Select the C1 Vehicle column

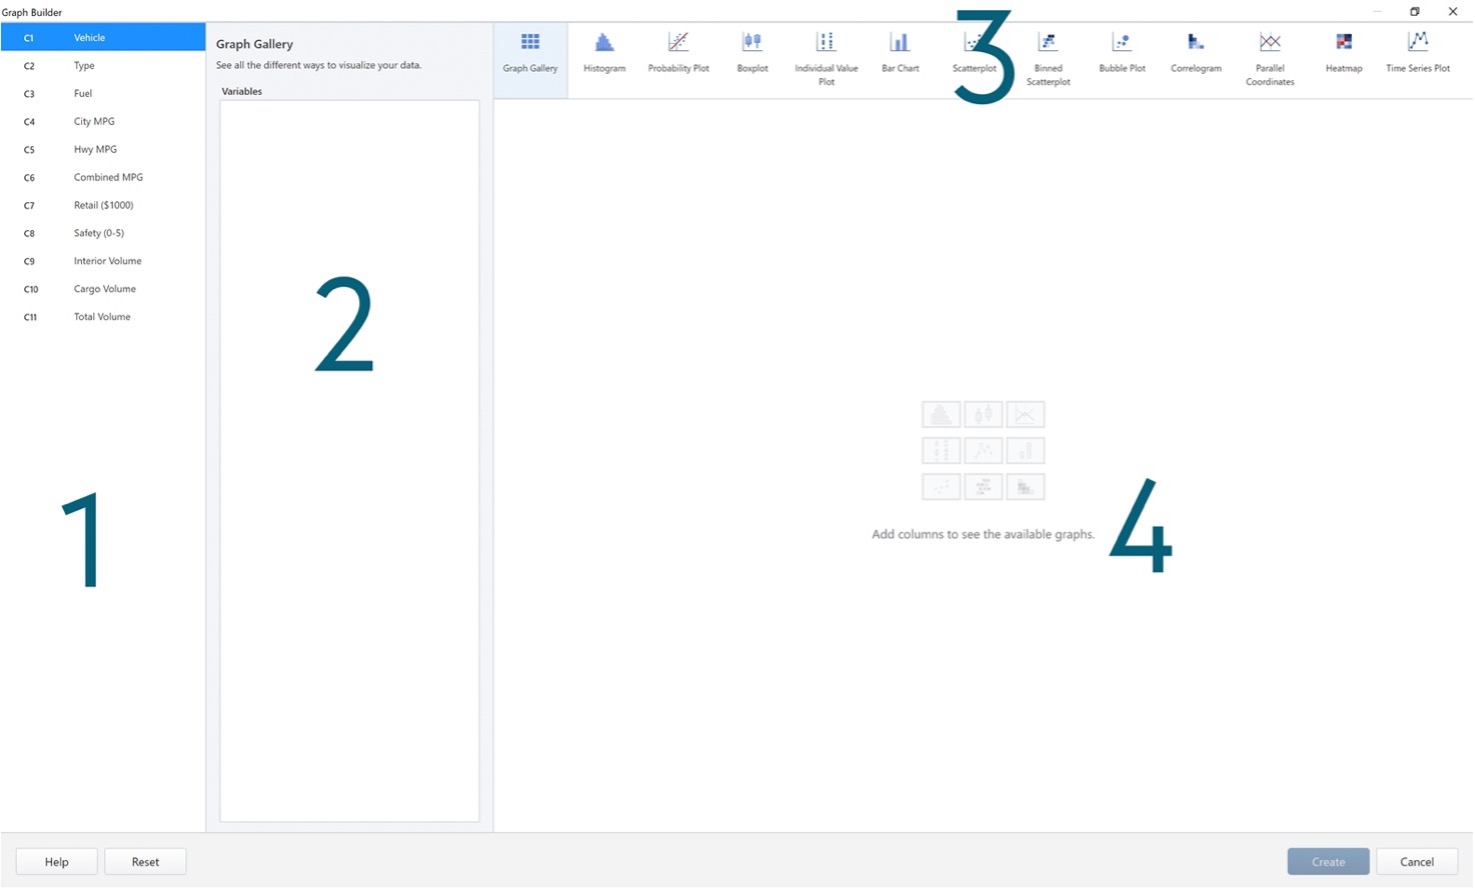[103, 37]
